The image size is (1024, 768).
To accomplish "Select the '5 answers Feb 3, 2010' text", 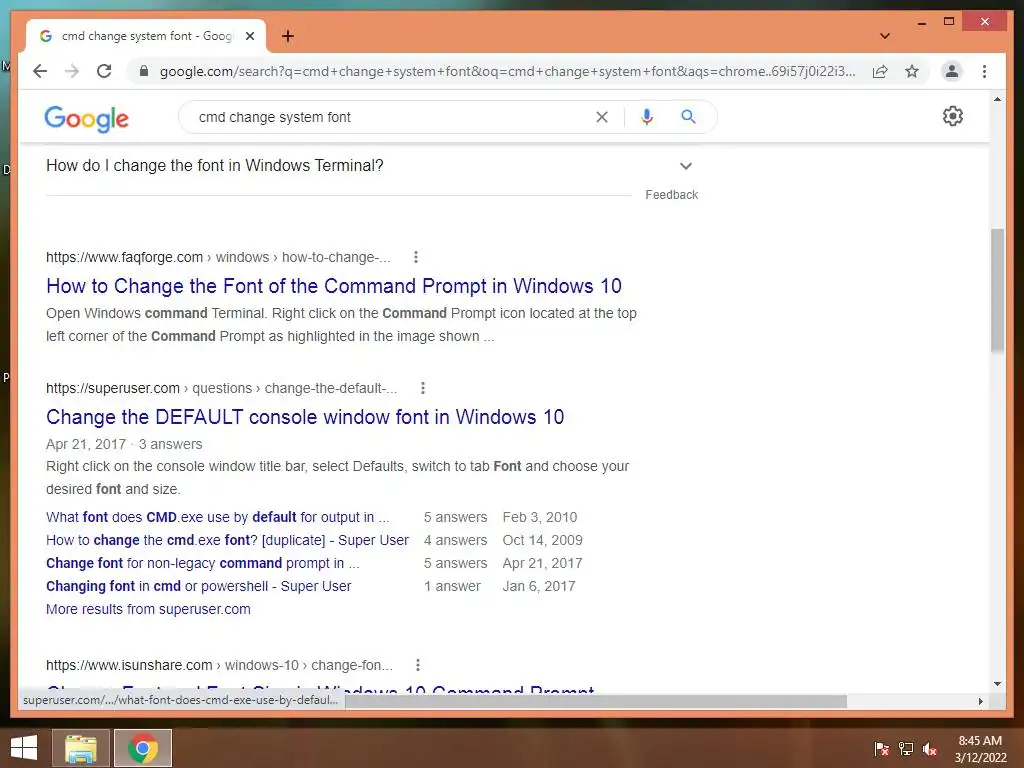I will click(500, 517).
